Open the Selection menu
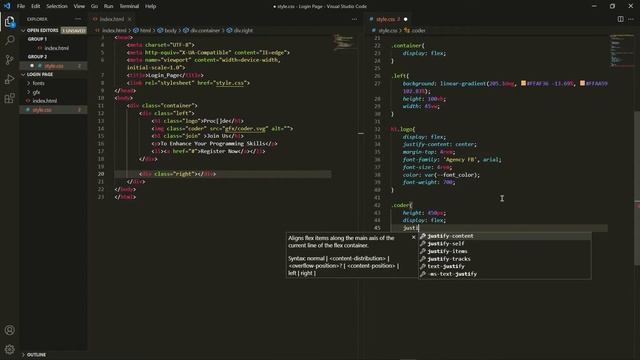Image resolution: width=640 pixels, height=360 pixels. (x=57, y=6)
